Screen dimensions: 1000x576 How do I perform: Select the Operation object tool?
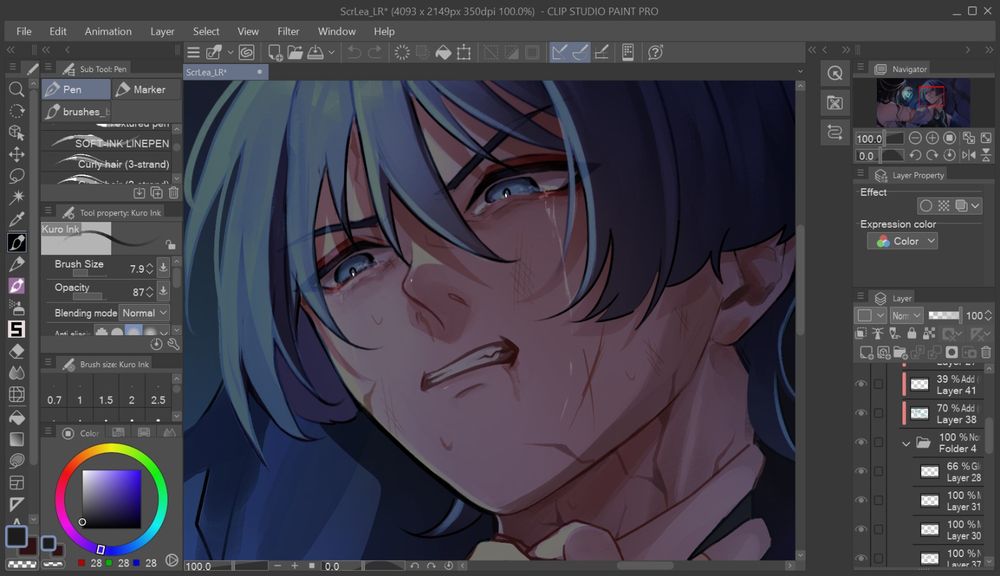(17, 133)
